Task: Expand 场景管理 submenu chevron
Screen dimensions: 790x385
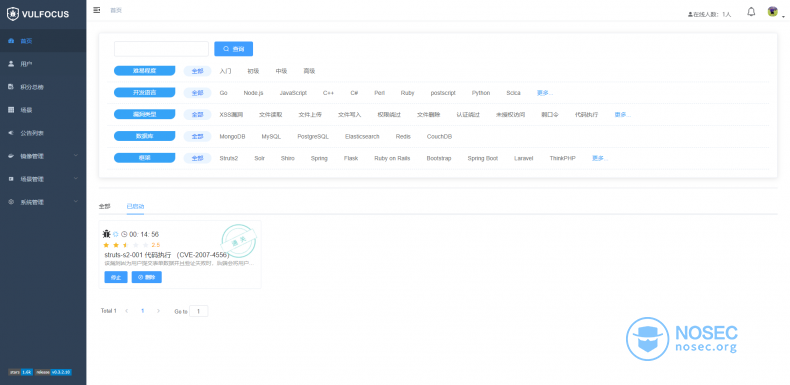Action: (76, 178)
